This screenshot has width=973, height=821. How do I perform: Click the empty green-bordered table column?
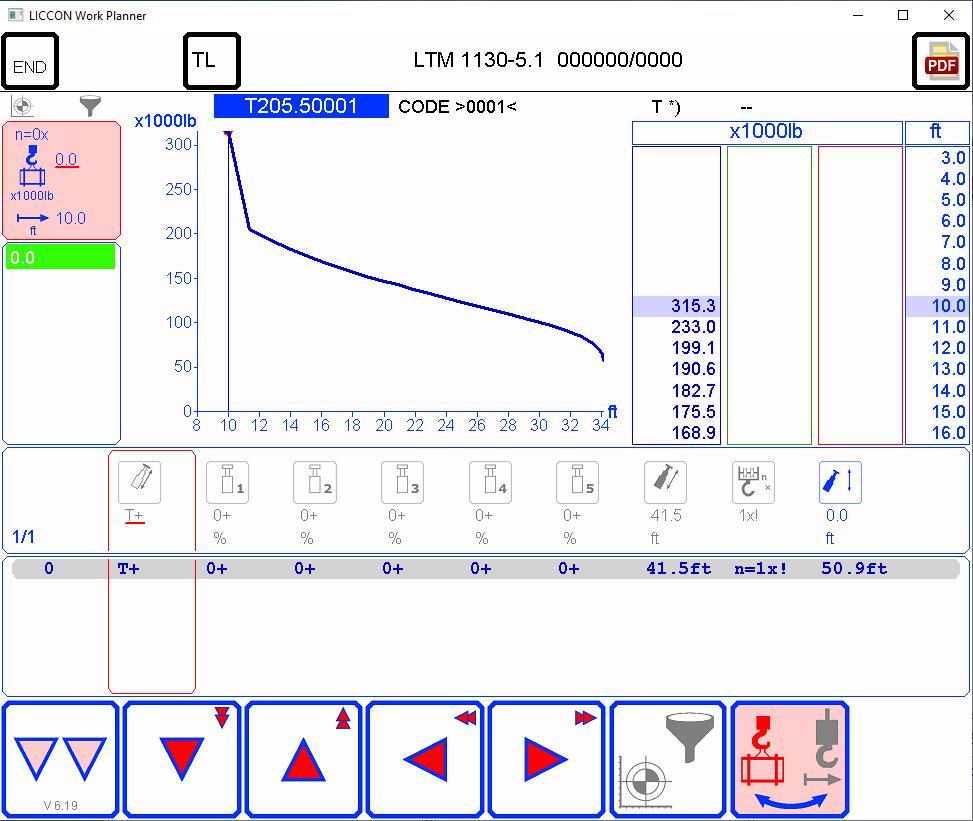coord(769,295)
